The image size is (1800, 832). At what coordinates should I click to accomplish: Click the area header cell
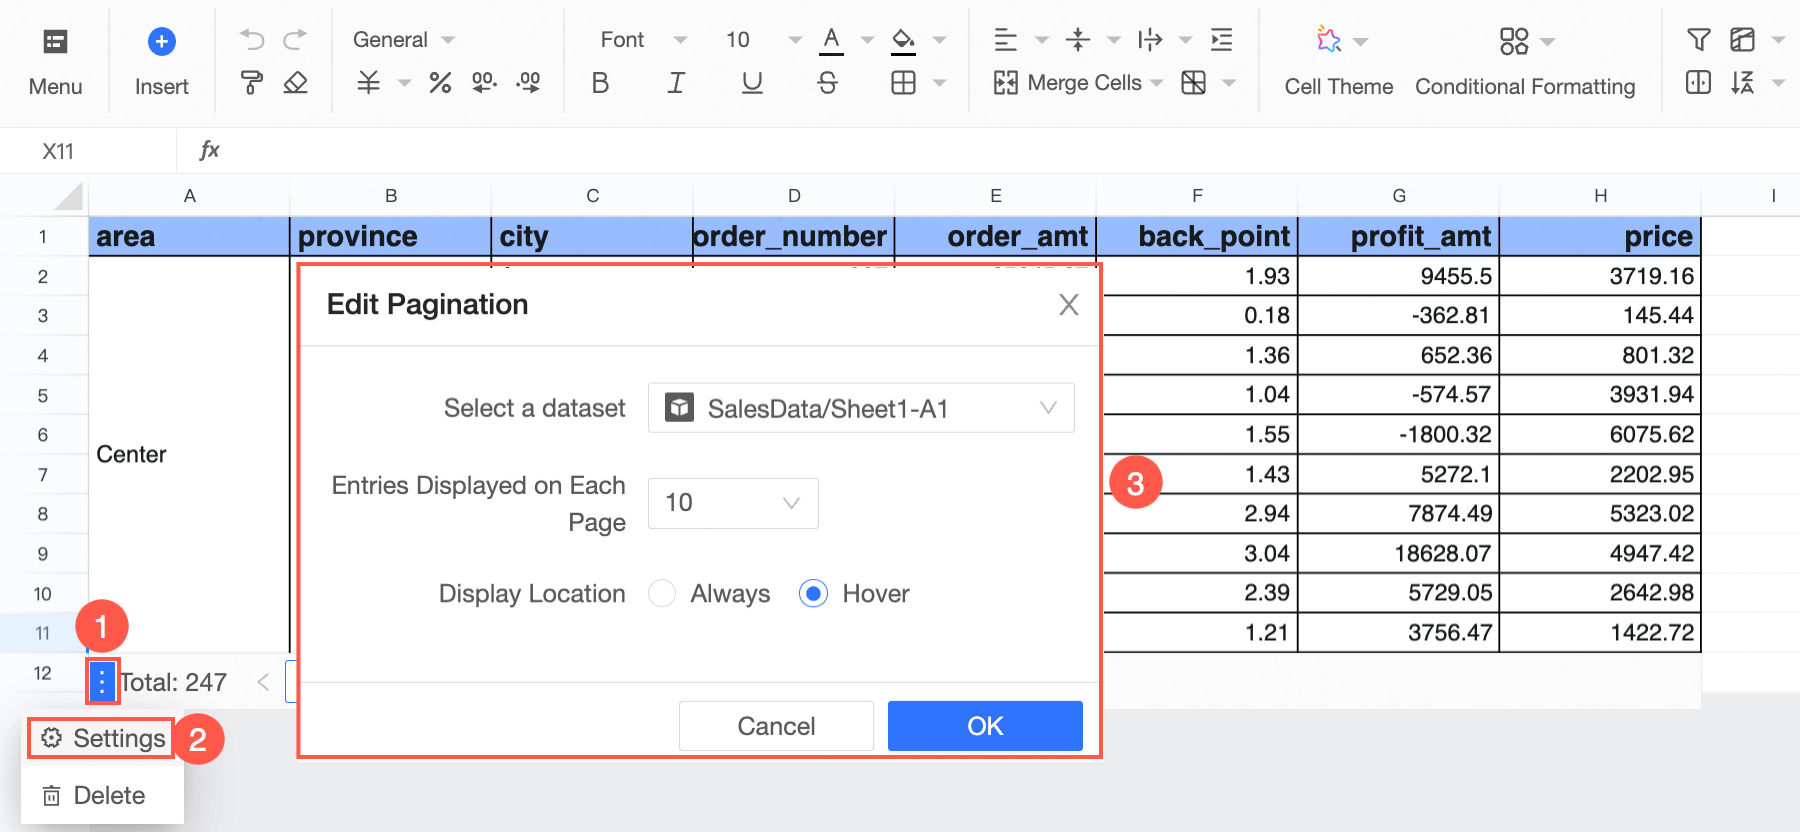[x=189, y=236]
